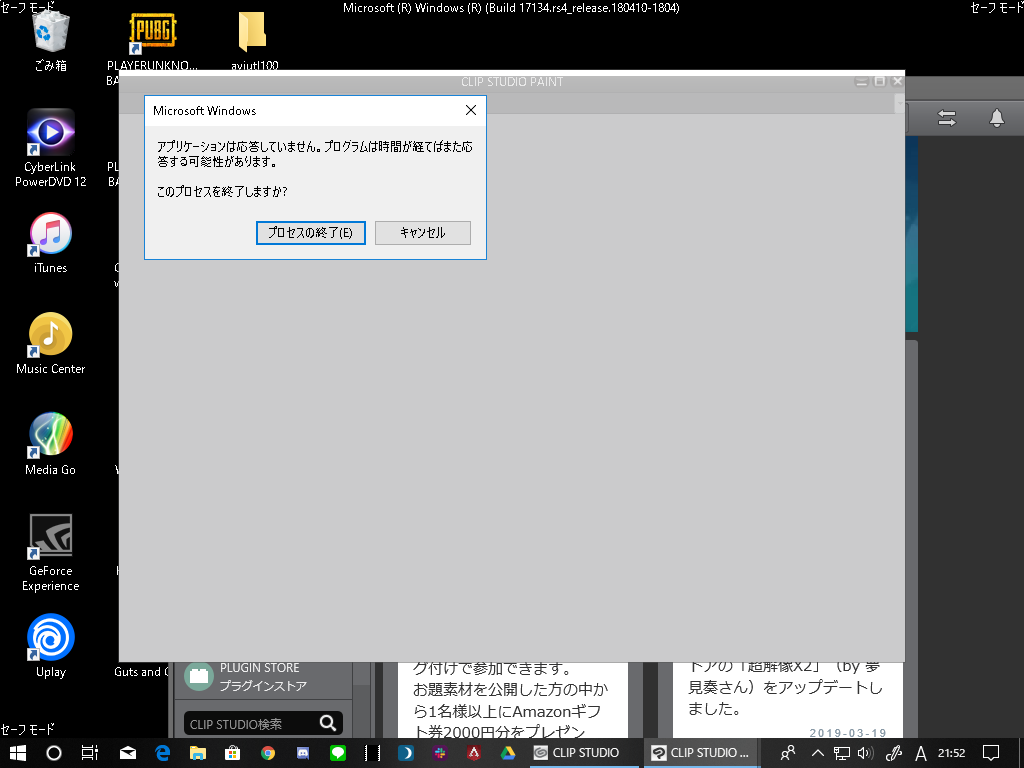Launch Microsoft Edge from taskbar

click(x=163, y=753)
